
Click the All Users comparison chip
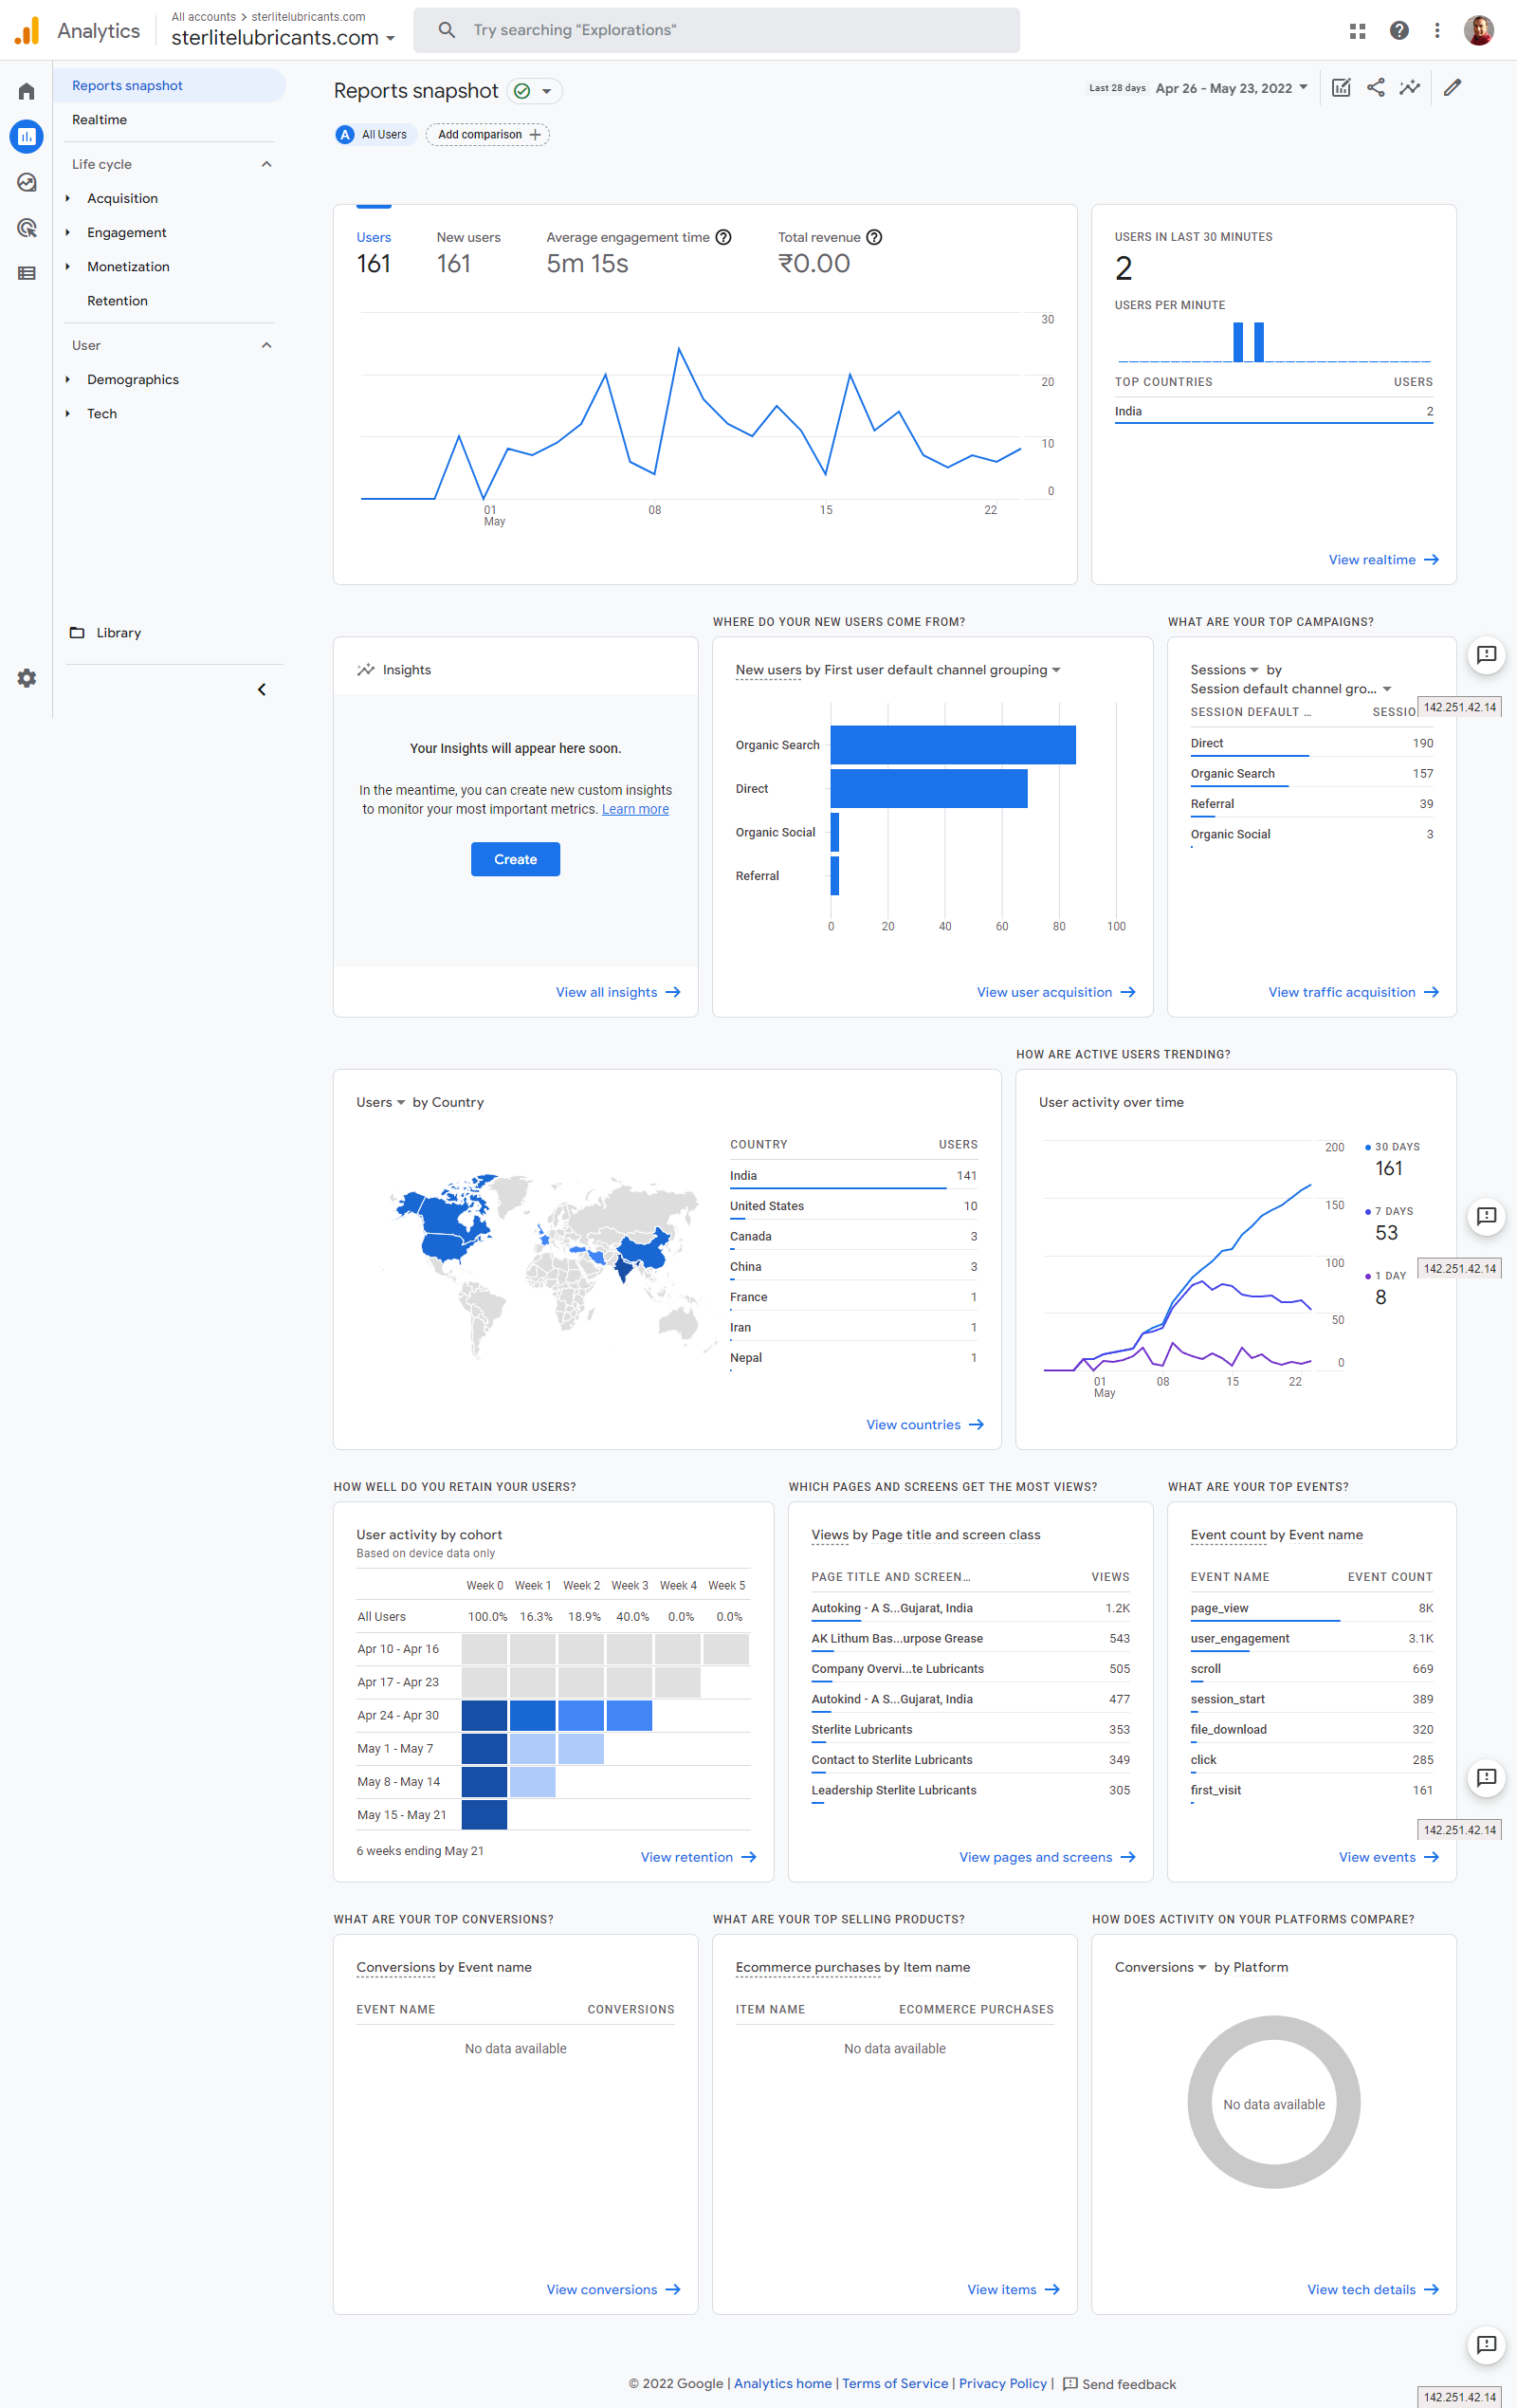(x=375, y=134)
